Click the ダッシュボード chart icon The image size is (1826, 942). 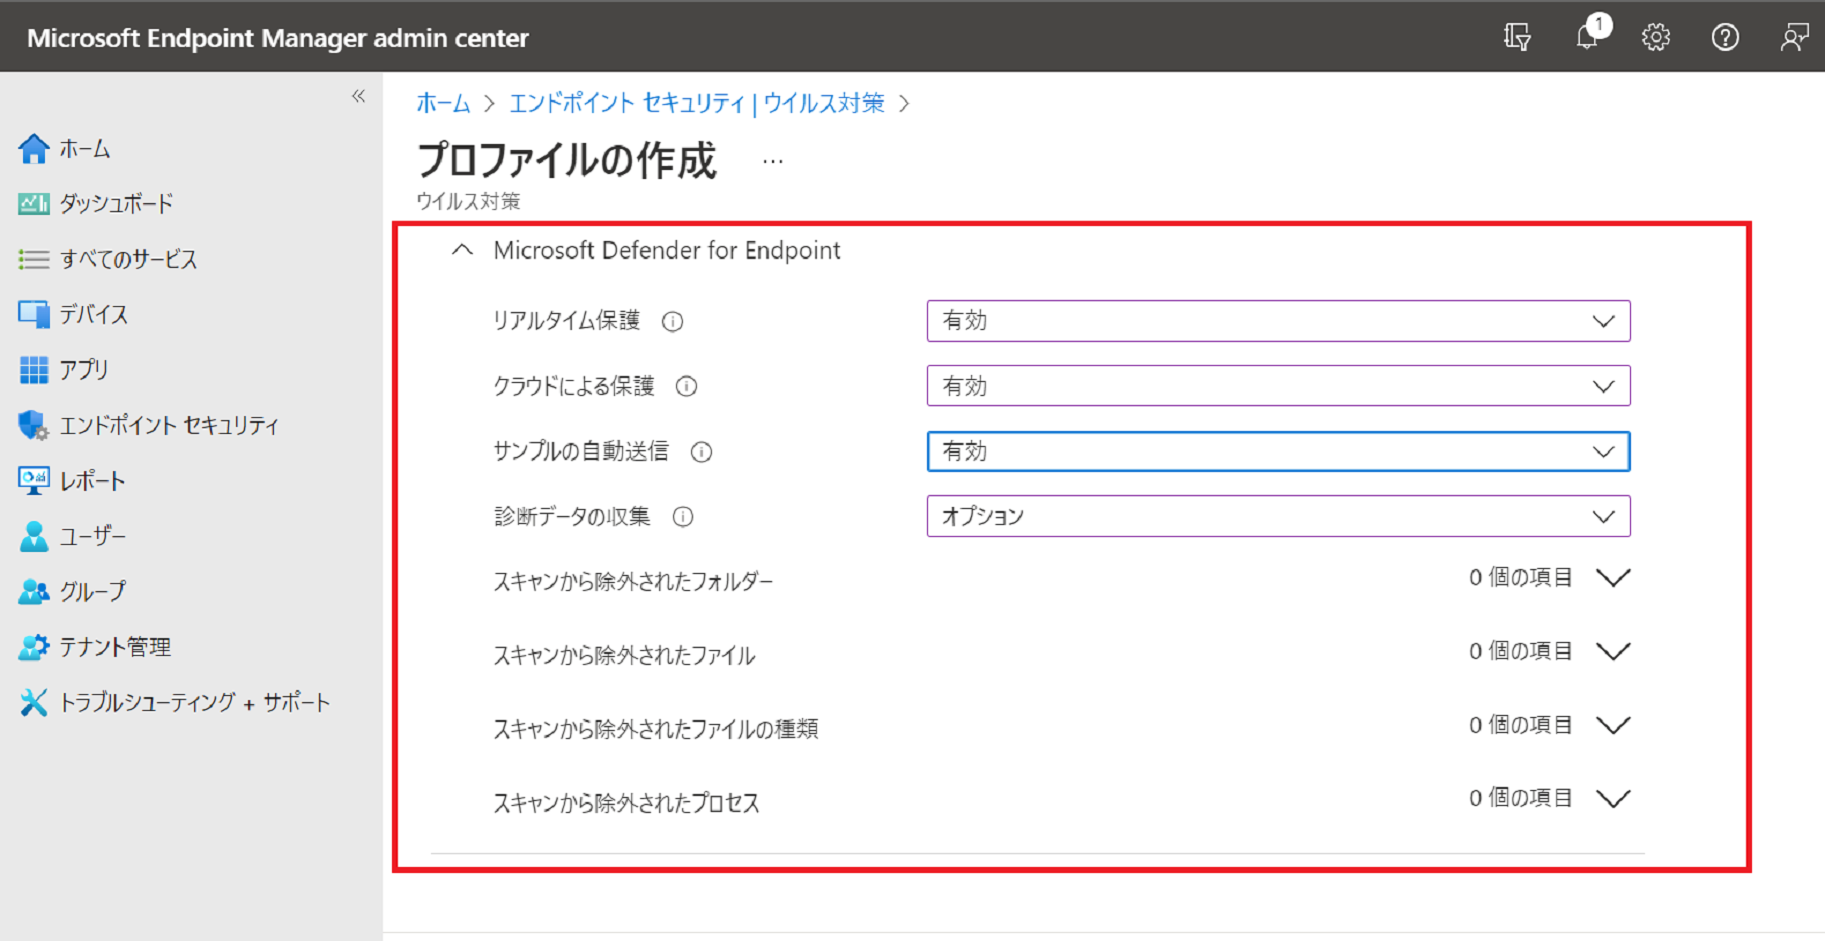click(33, 204)
